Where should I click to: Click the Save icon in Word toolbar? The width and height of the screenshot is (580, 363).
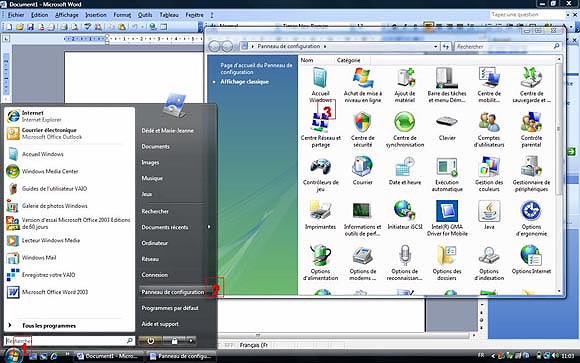(30, 27)
